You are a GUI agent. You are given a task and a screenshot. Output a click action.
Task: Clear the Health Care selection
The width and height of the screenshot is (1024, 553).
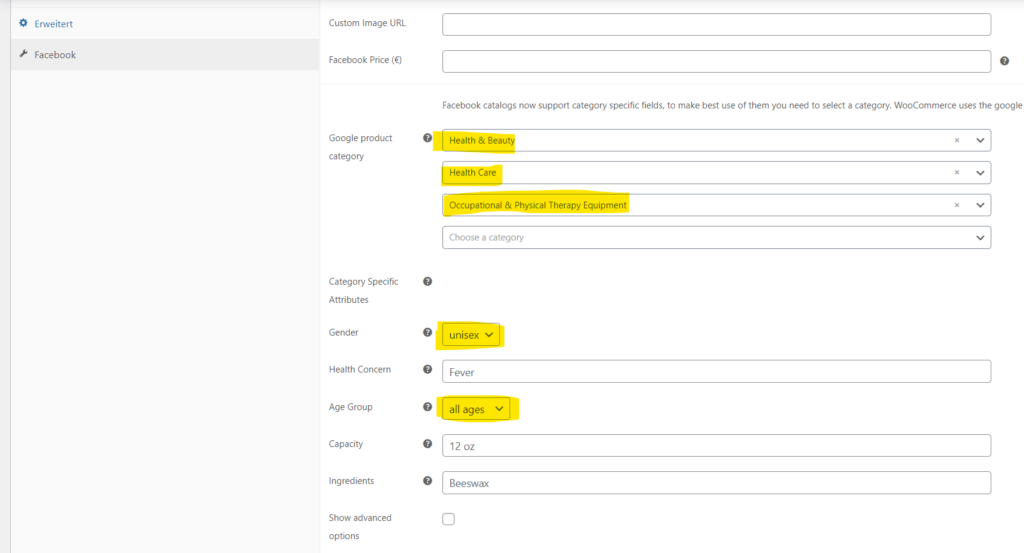957,172
